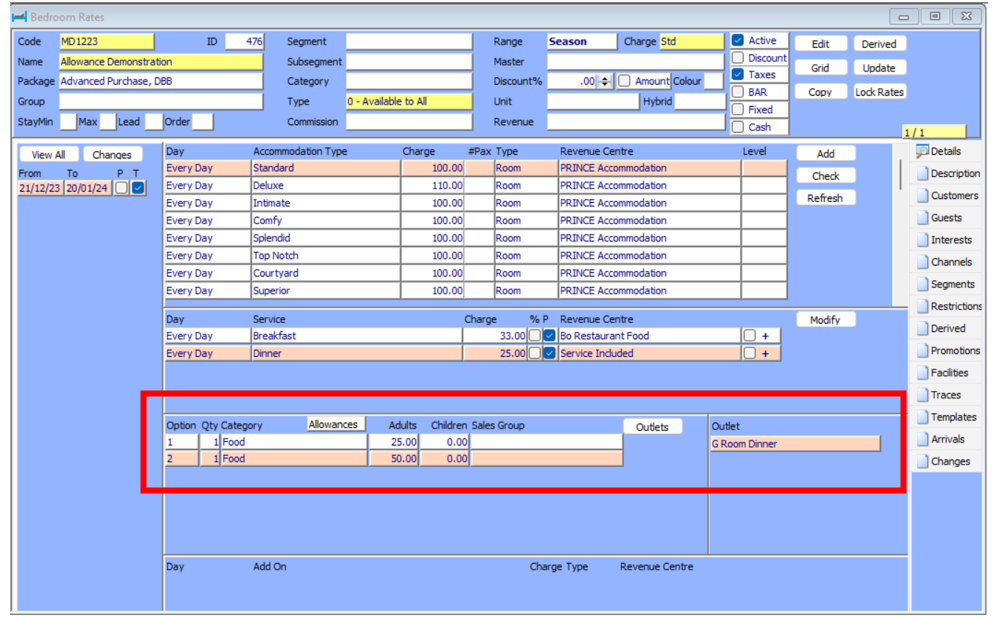Viewport: 997px width, 617px height.
Task: Open the Facilities sidebar item
Action: coord(942,373)
